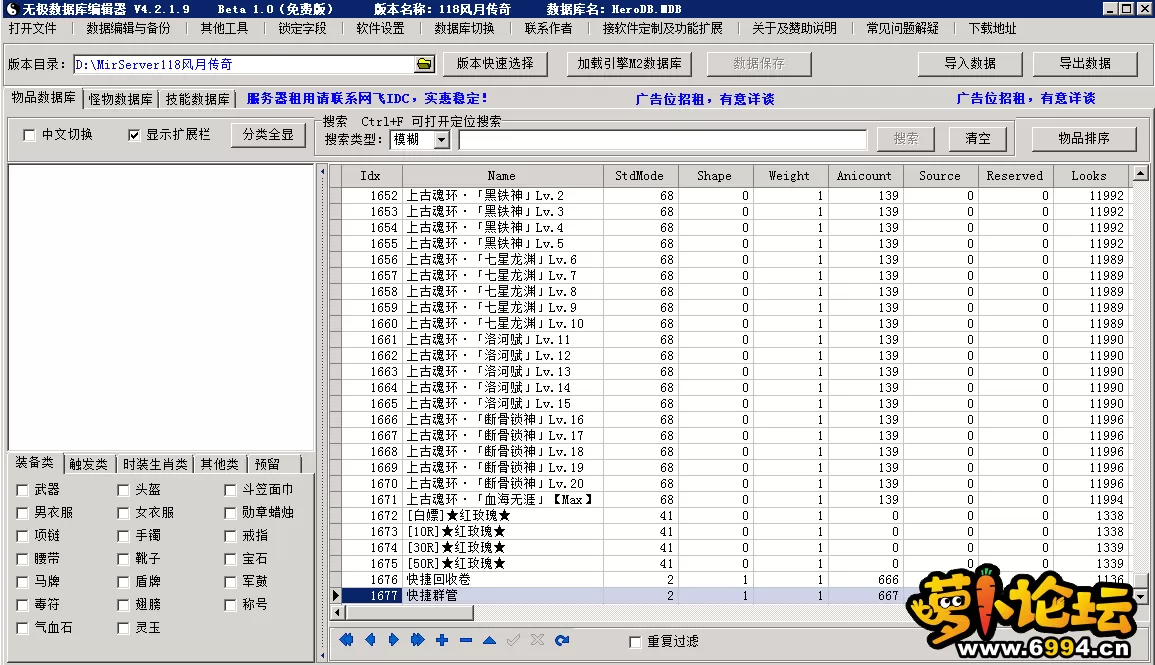The image size is (1155, 665).
Task: Click the splitter collapse arrow near grid bottom
Action: pyautogui.click(x=323, y=655)
